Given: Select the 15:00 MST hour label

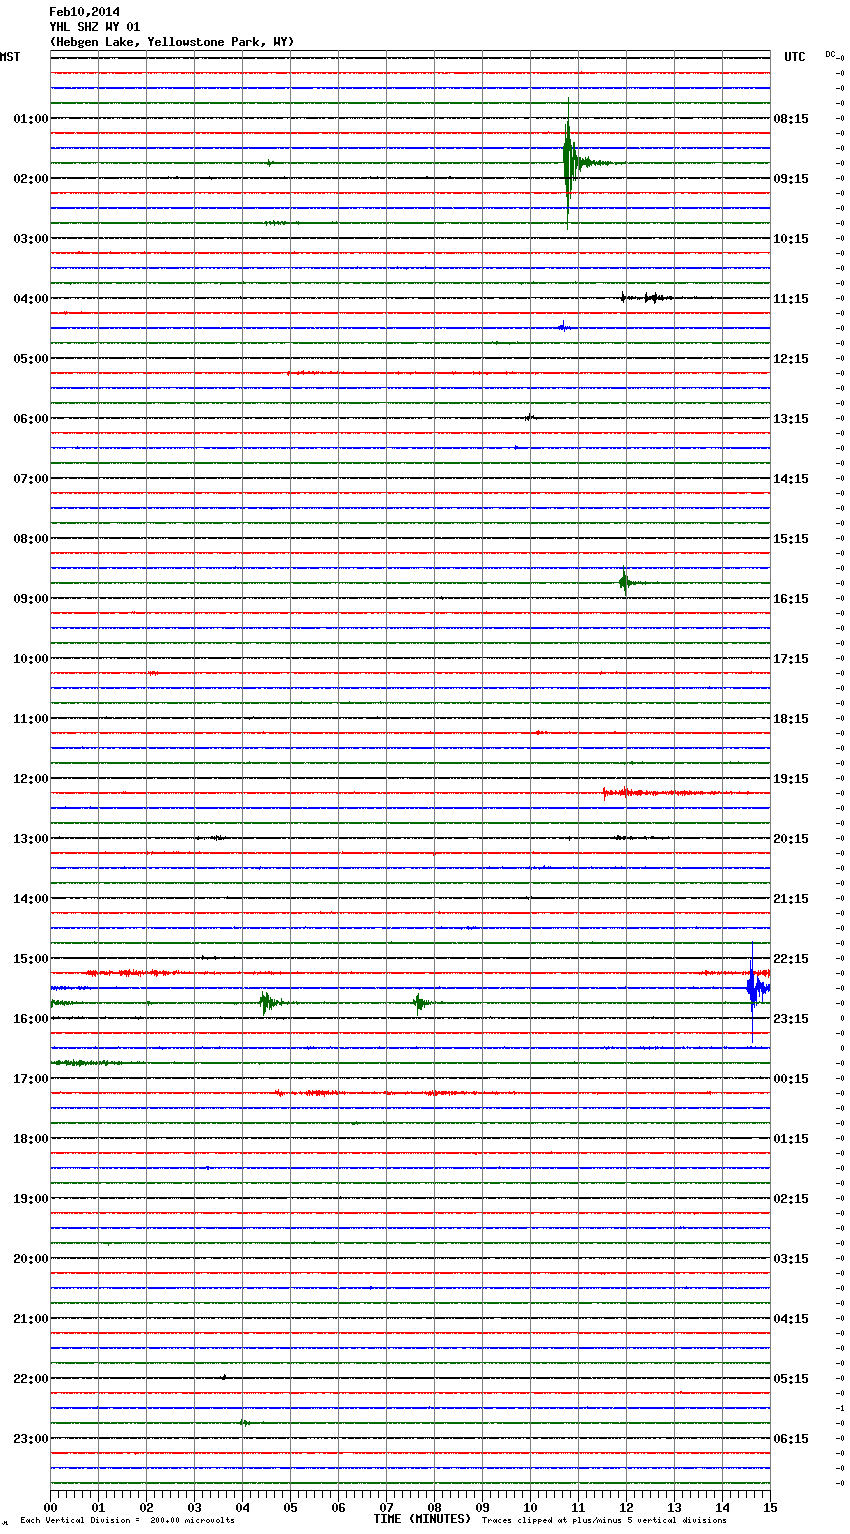Looking at the screenshot, I should [31, 959].
